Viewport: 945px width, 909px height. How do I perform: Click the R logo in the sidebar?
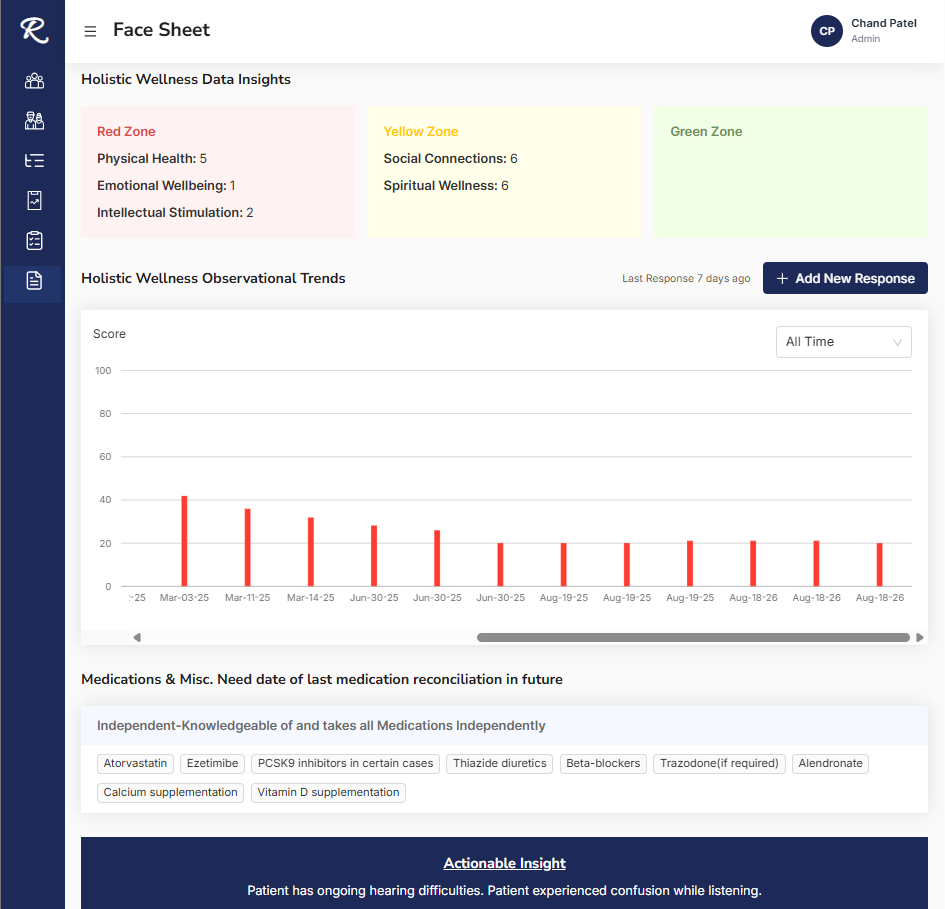point(34,30)
